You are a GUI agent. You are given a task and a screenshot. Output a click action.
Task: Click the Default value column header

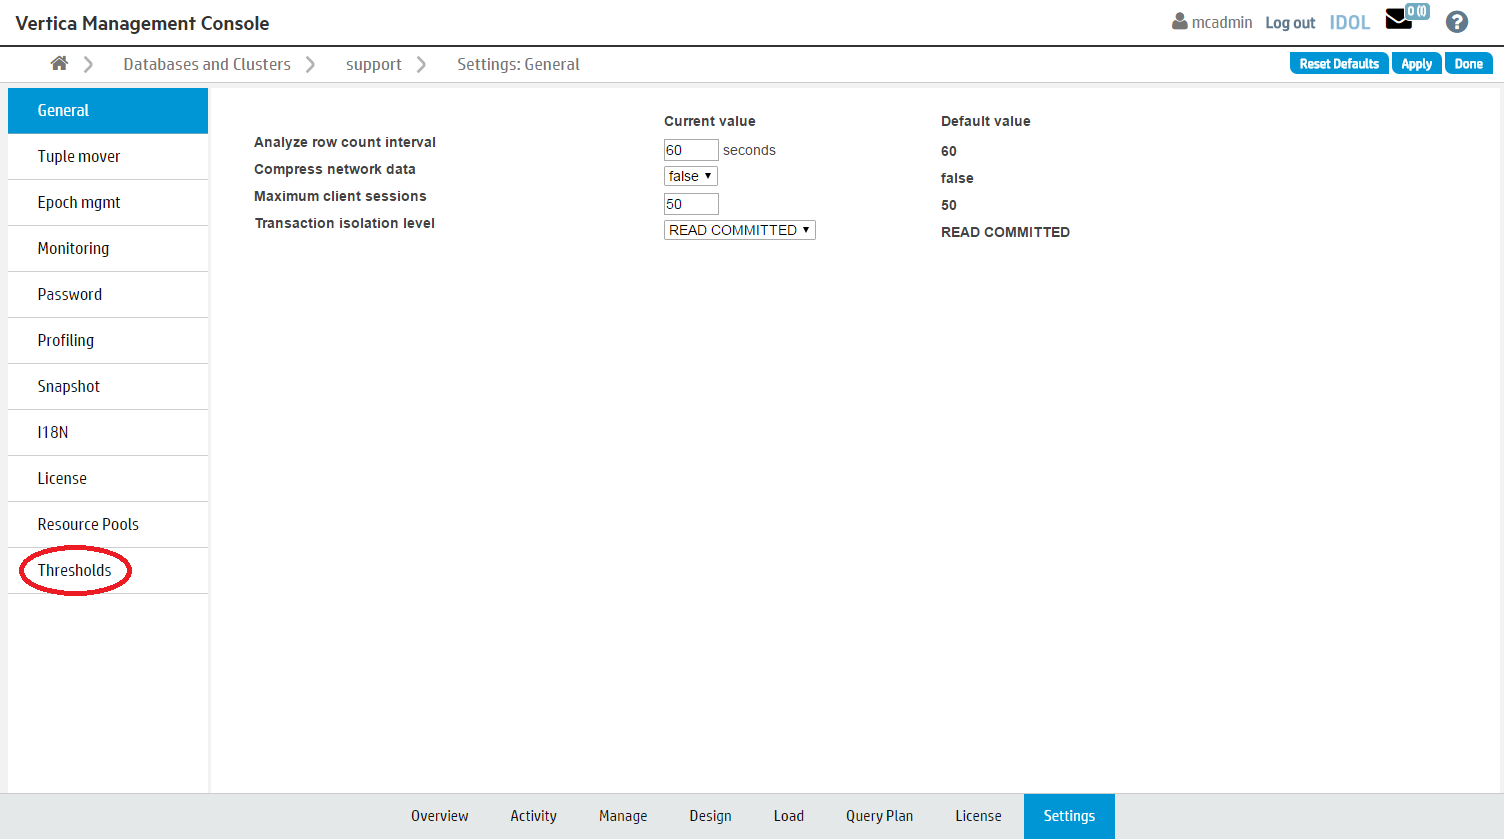click(x=986, y=121)
